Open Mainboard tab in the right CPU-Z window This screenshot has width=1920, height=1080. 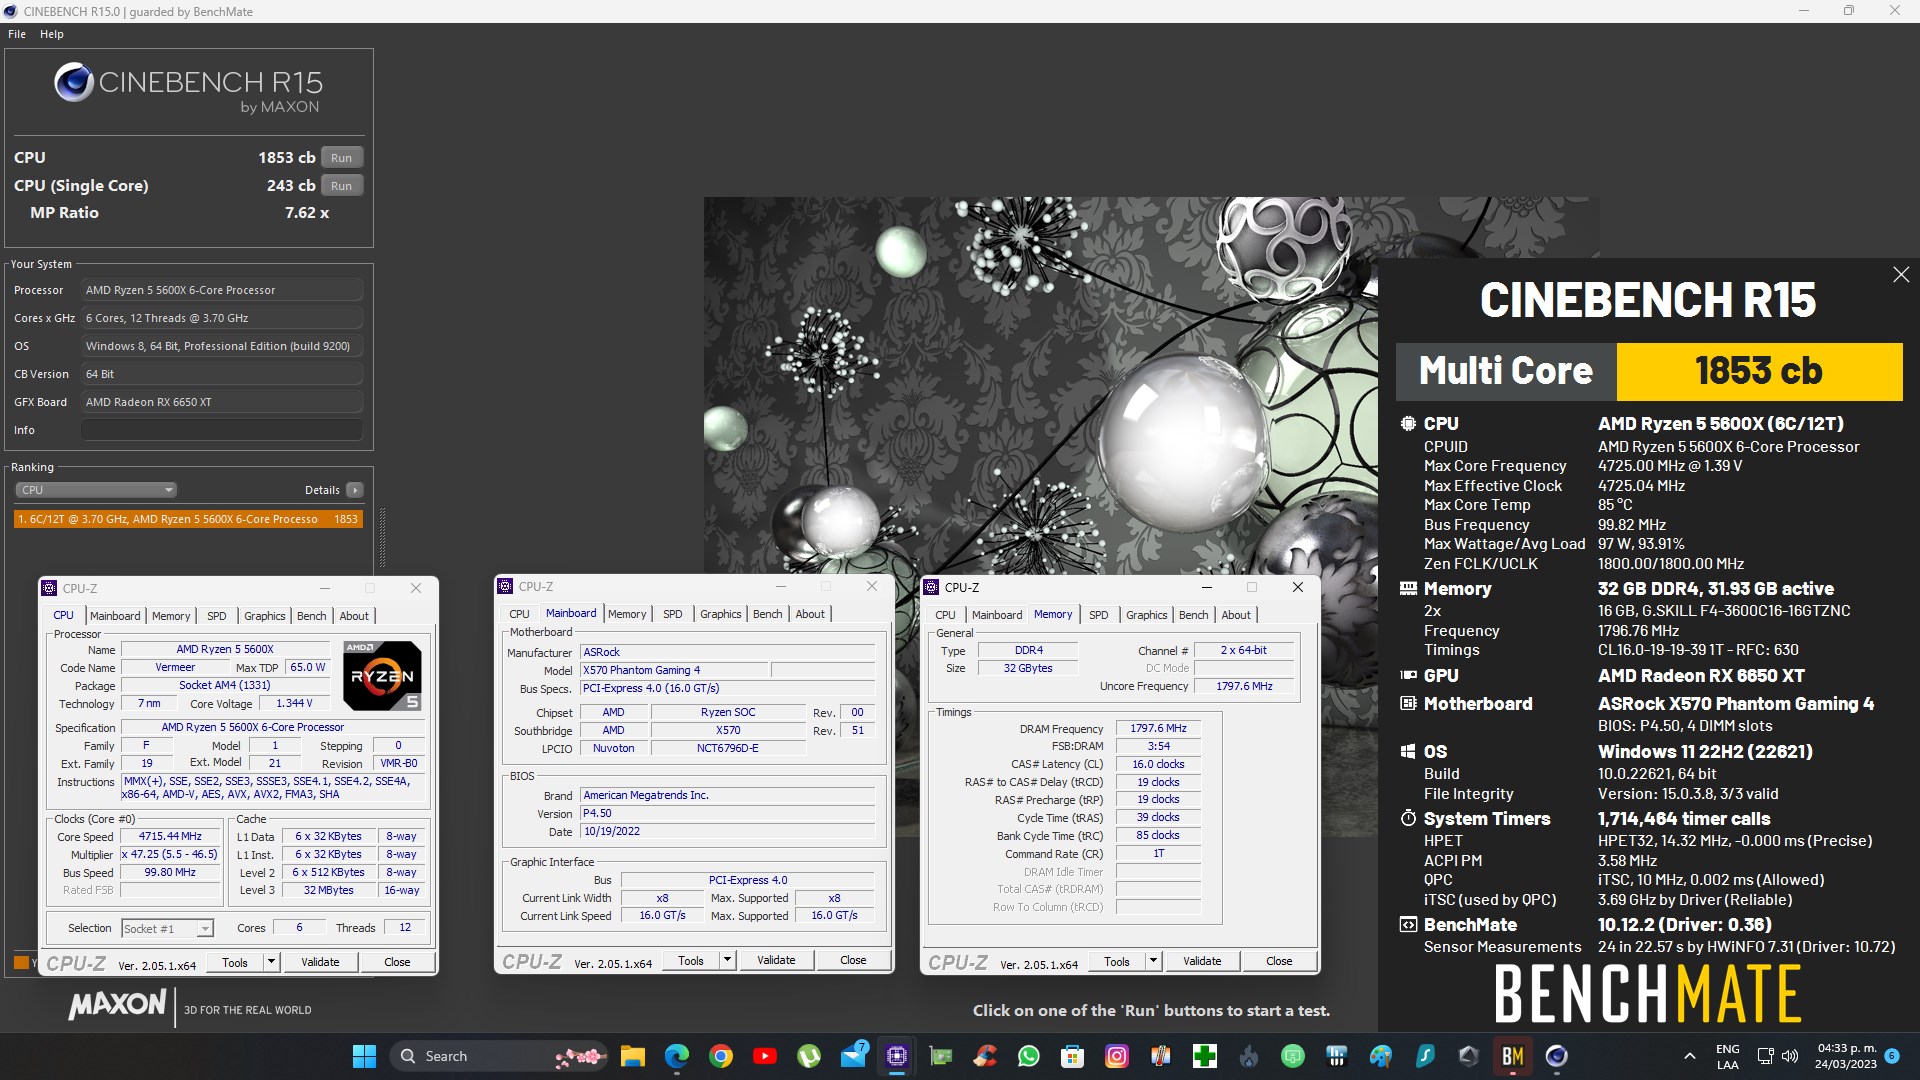click(997, 615)
